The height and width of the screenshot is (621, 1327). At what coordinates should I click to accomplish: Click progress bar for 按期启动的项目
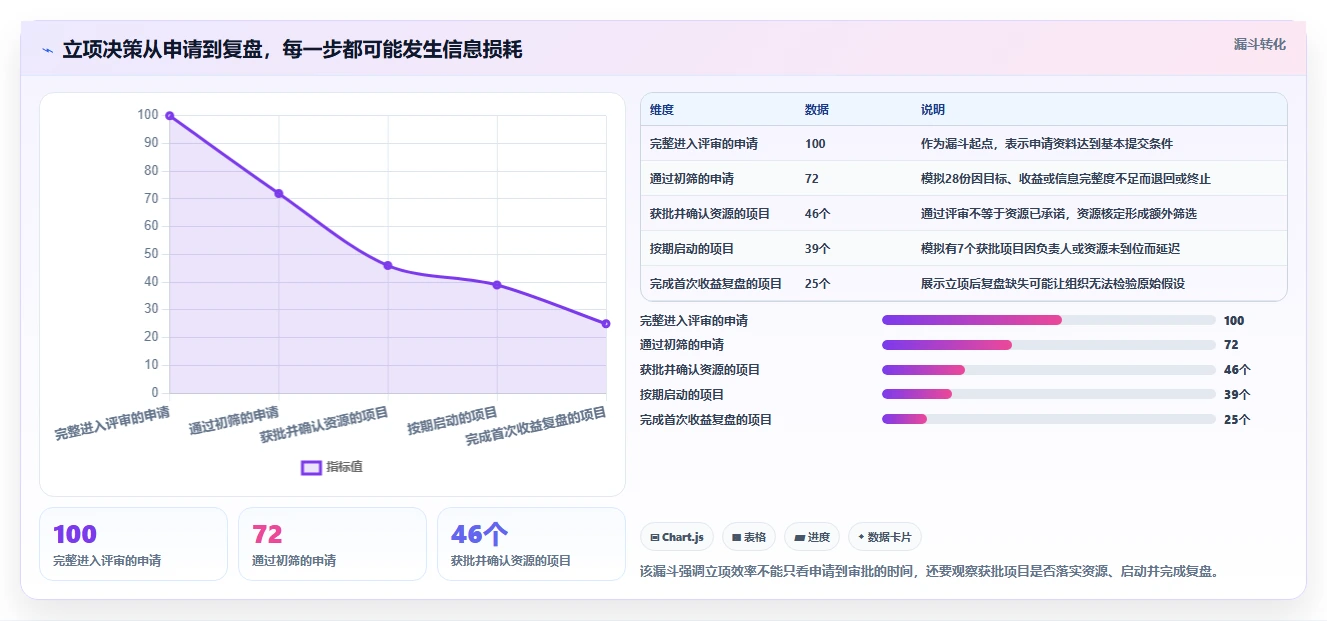point(1048,394)
